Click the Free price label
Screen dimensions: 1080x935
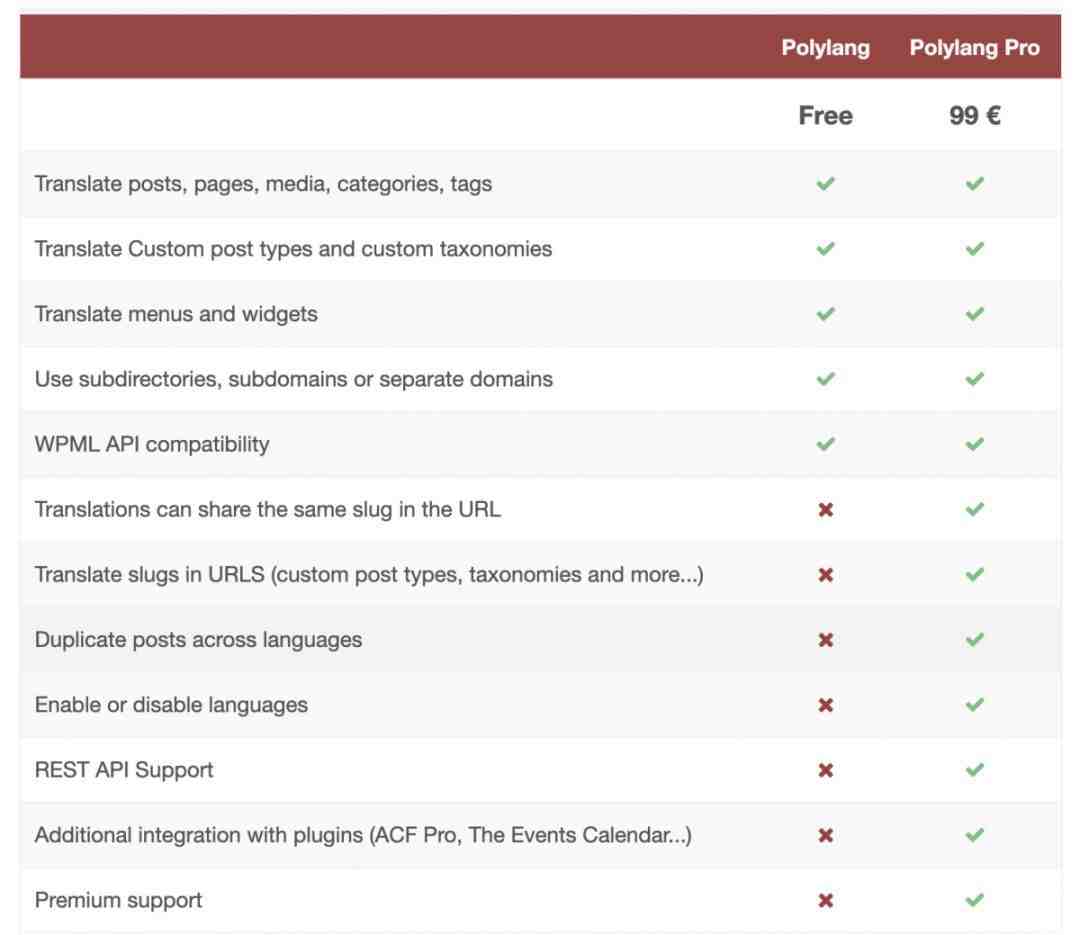tap(825, 115)
